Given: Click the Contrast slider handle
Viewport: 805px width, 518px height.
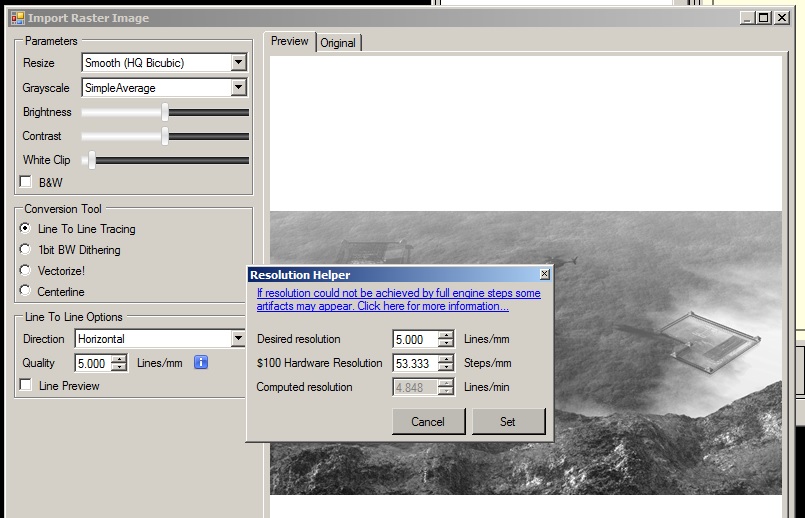Looking at the screenshot, I should (165, 136).
